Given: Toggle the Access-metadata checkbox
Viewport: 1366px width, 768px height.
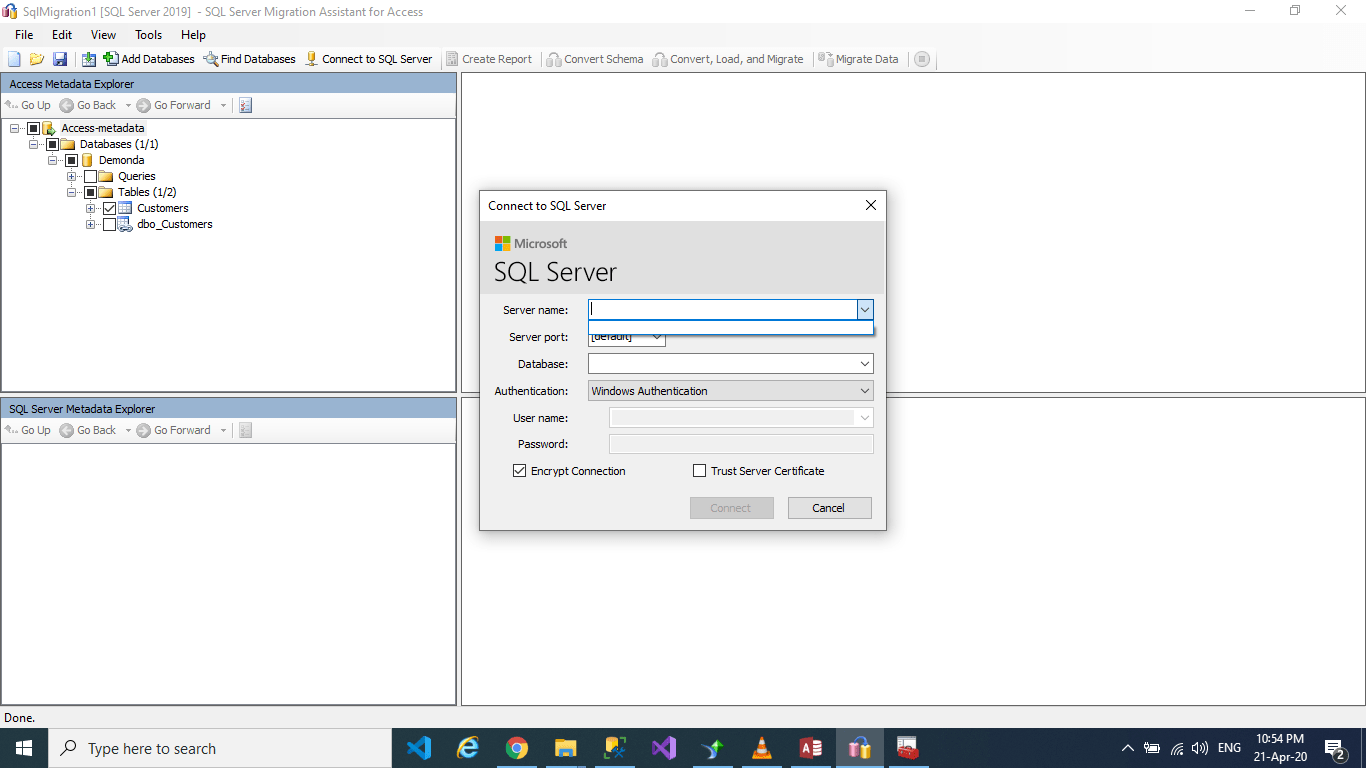Looking at the screenshot, I should tap(33, 128).
